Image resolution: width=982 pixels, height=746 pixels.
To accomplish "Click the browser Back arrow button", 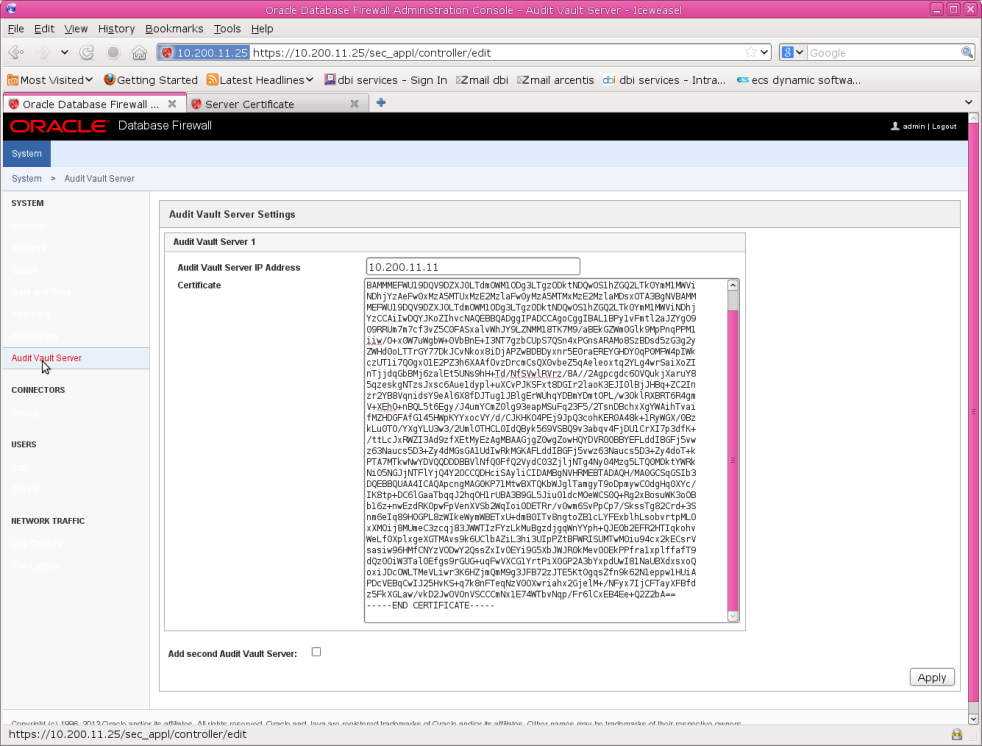I will pos(16,53).
